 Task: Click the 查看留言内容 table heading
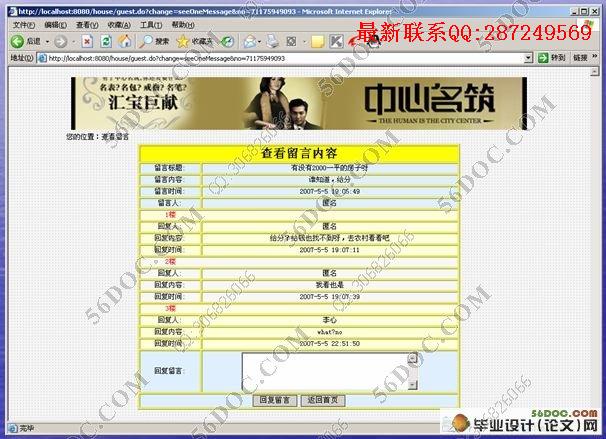(x=299, y=153)
